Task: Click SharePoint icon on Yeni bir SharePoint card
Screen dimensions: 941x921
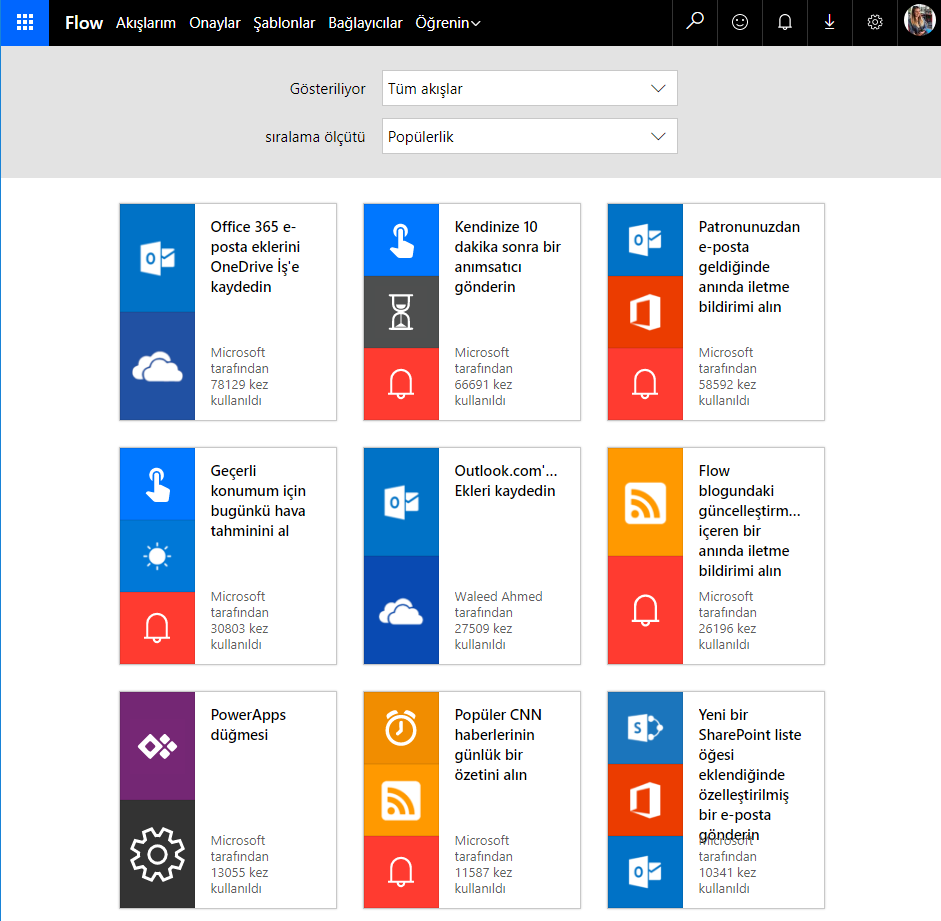Action: [645, 728]
